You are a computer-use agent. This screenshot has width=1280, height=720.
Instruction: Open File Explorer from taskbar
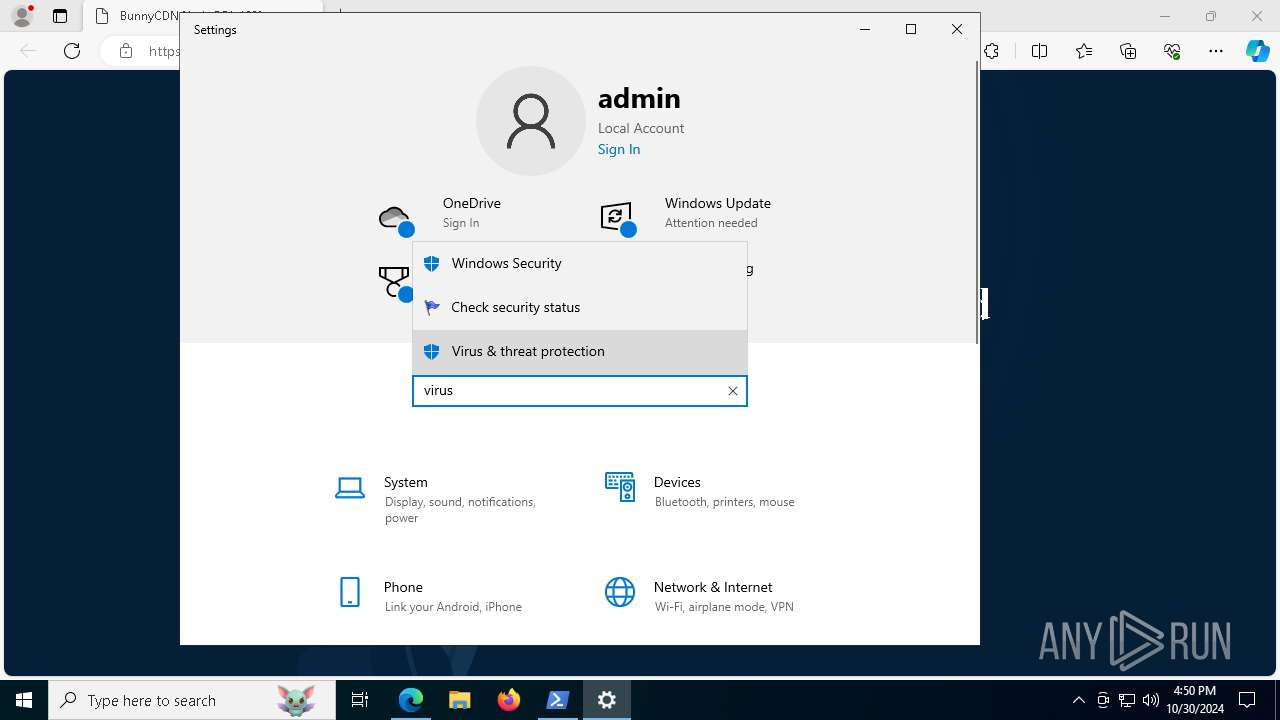point(460,700)
